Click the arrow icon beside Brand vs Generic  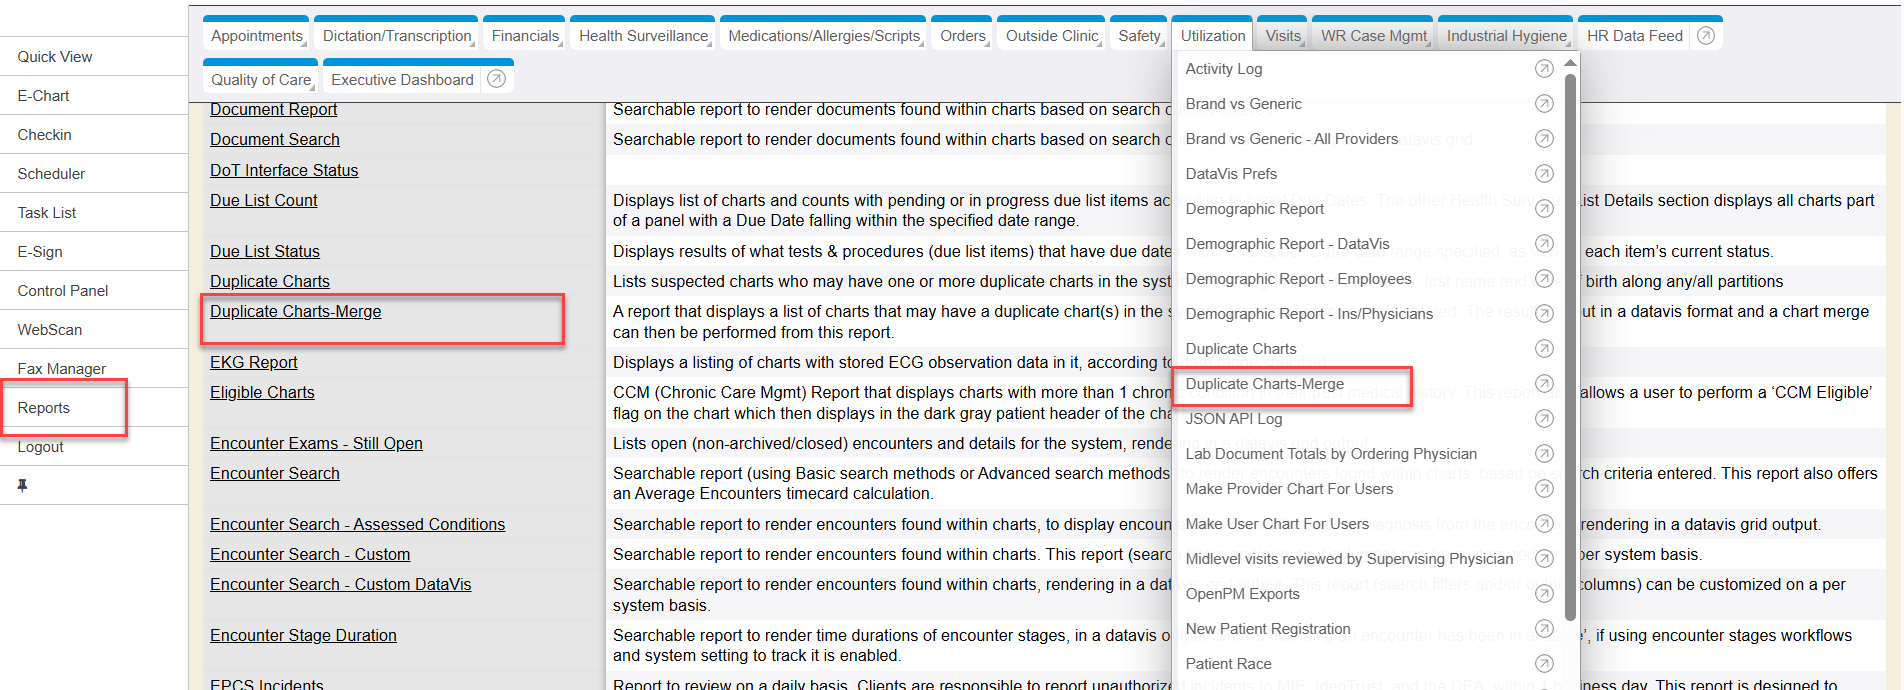click(1544, 104)
